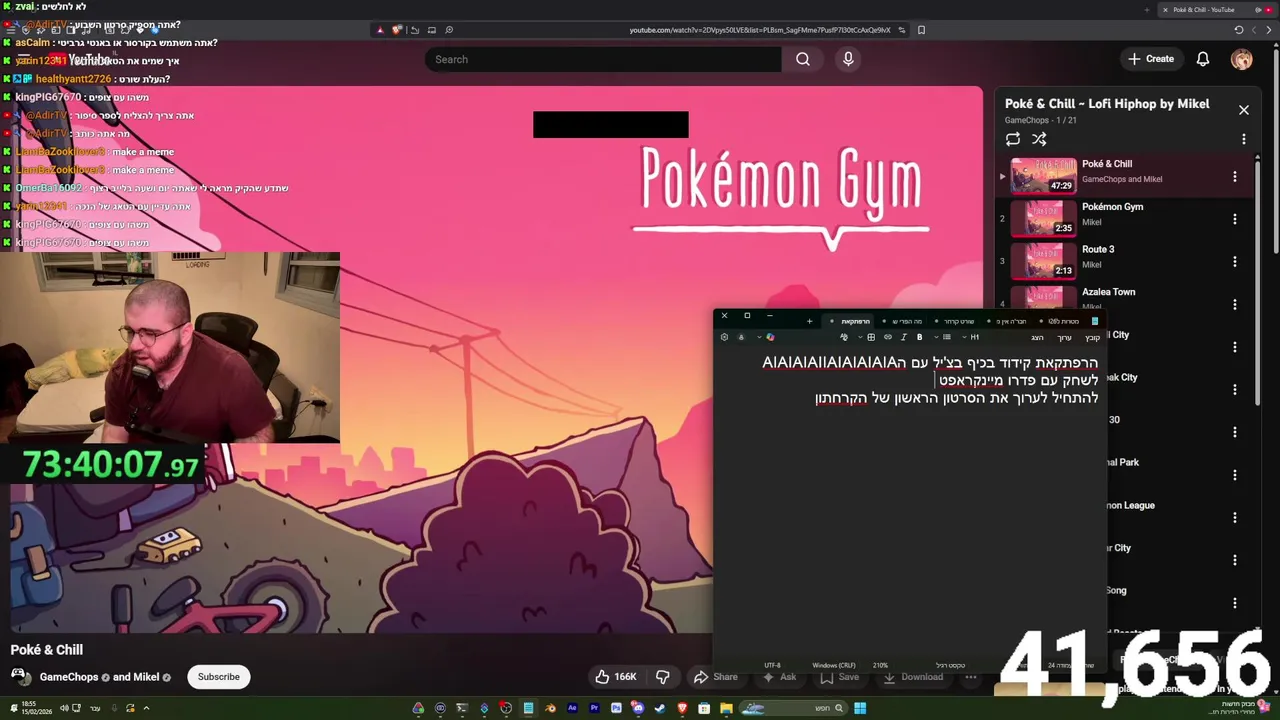Viewport: 1280px width, 720px height.
Task: Dislike the video
Action: pyautogui.click(x=662, y=677)
